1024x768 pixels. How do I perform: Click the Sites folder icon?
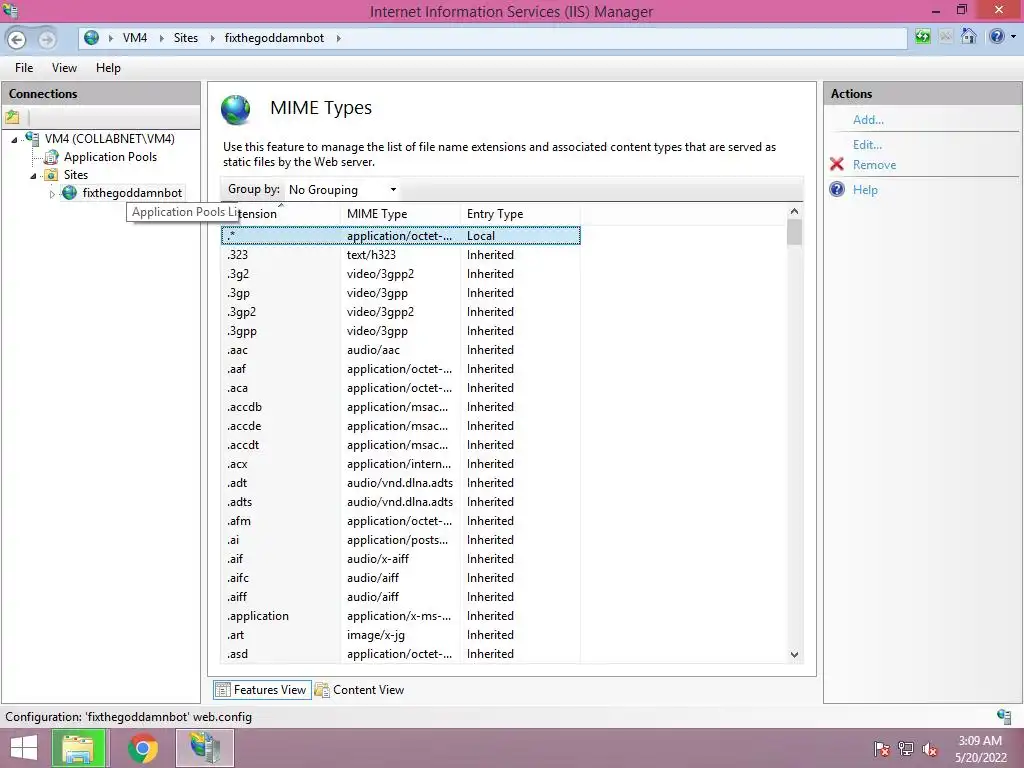(51, 174)
